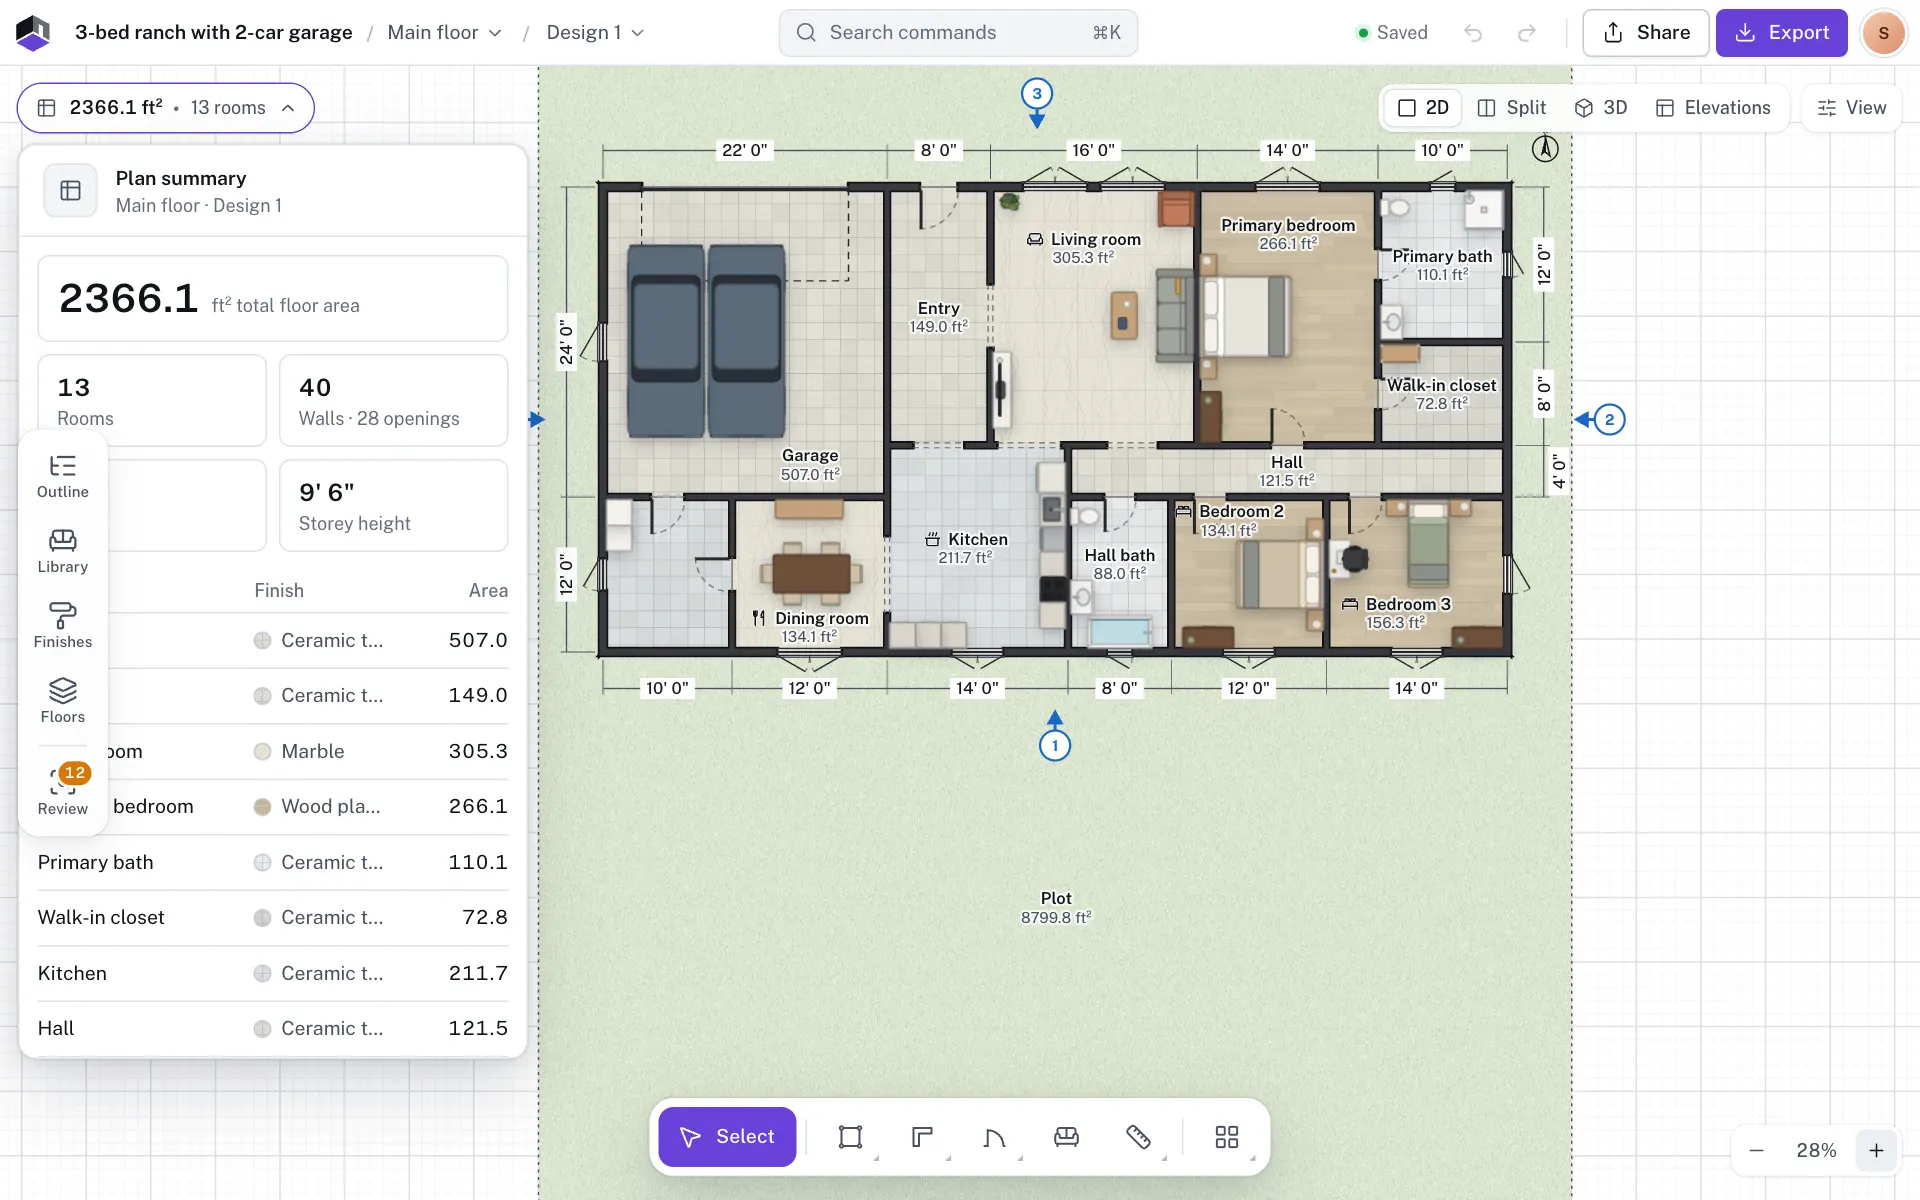This screenshot has height=1200, width=1920.
Task: Select the furniture sofa tool
Action: pos(1066,1137)
